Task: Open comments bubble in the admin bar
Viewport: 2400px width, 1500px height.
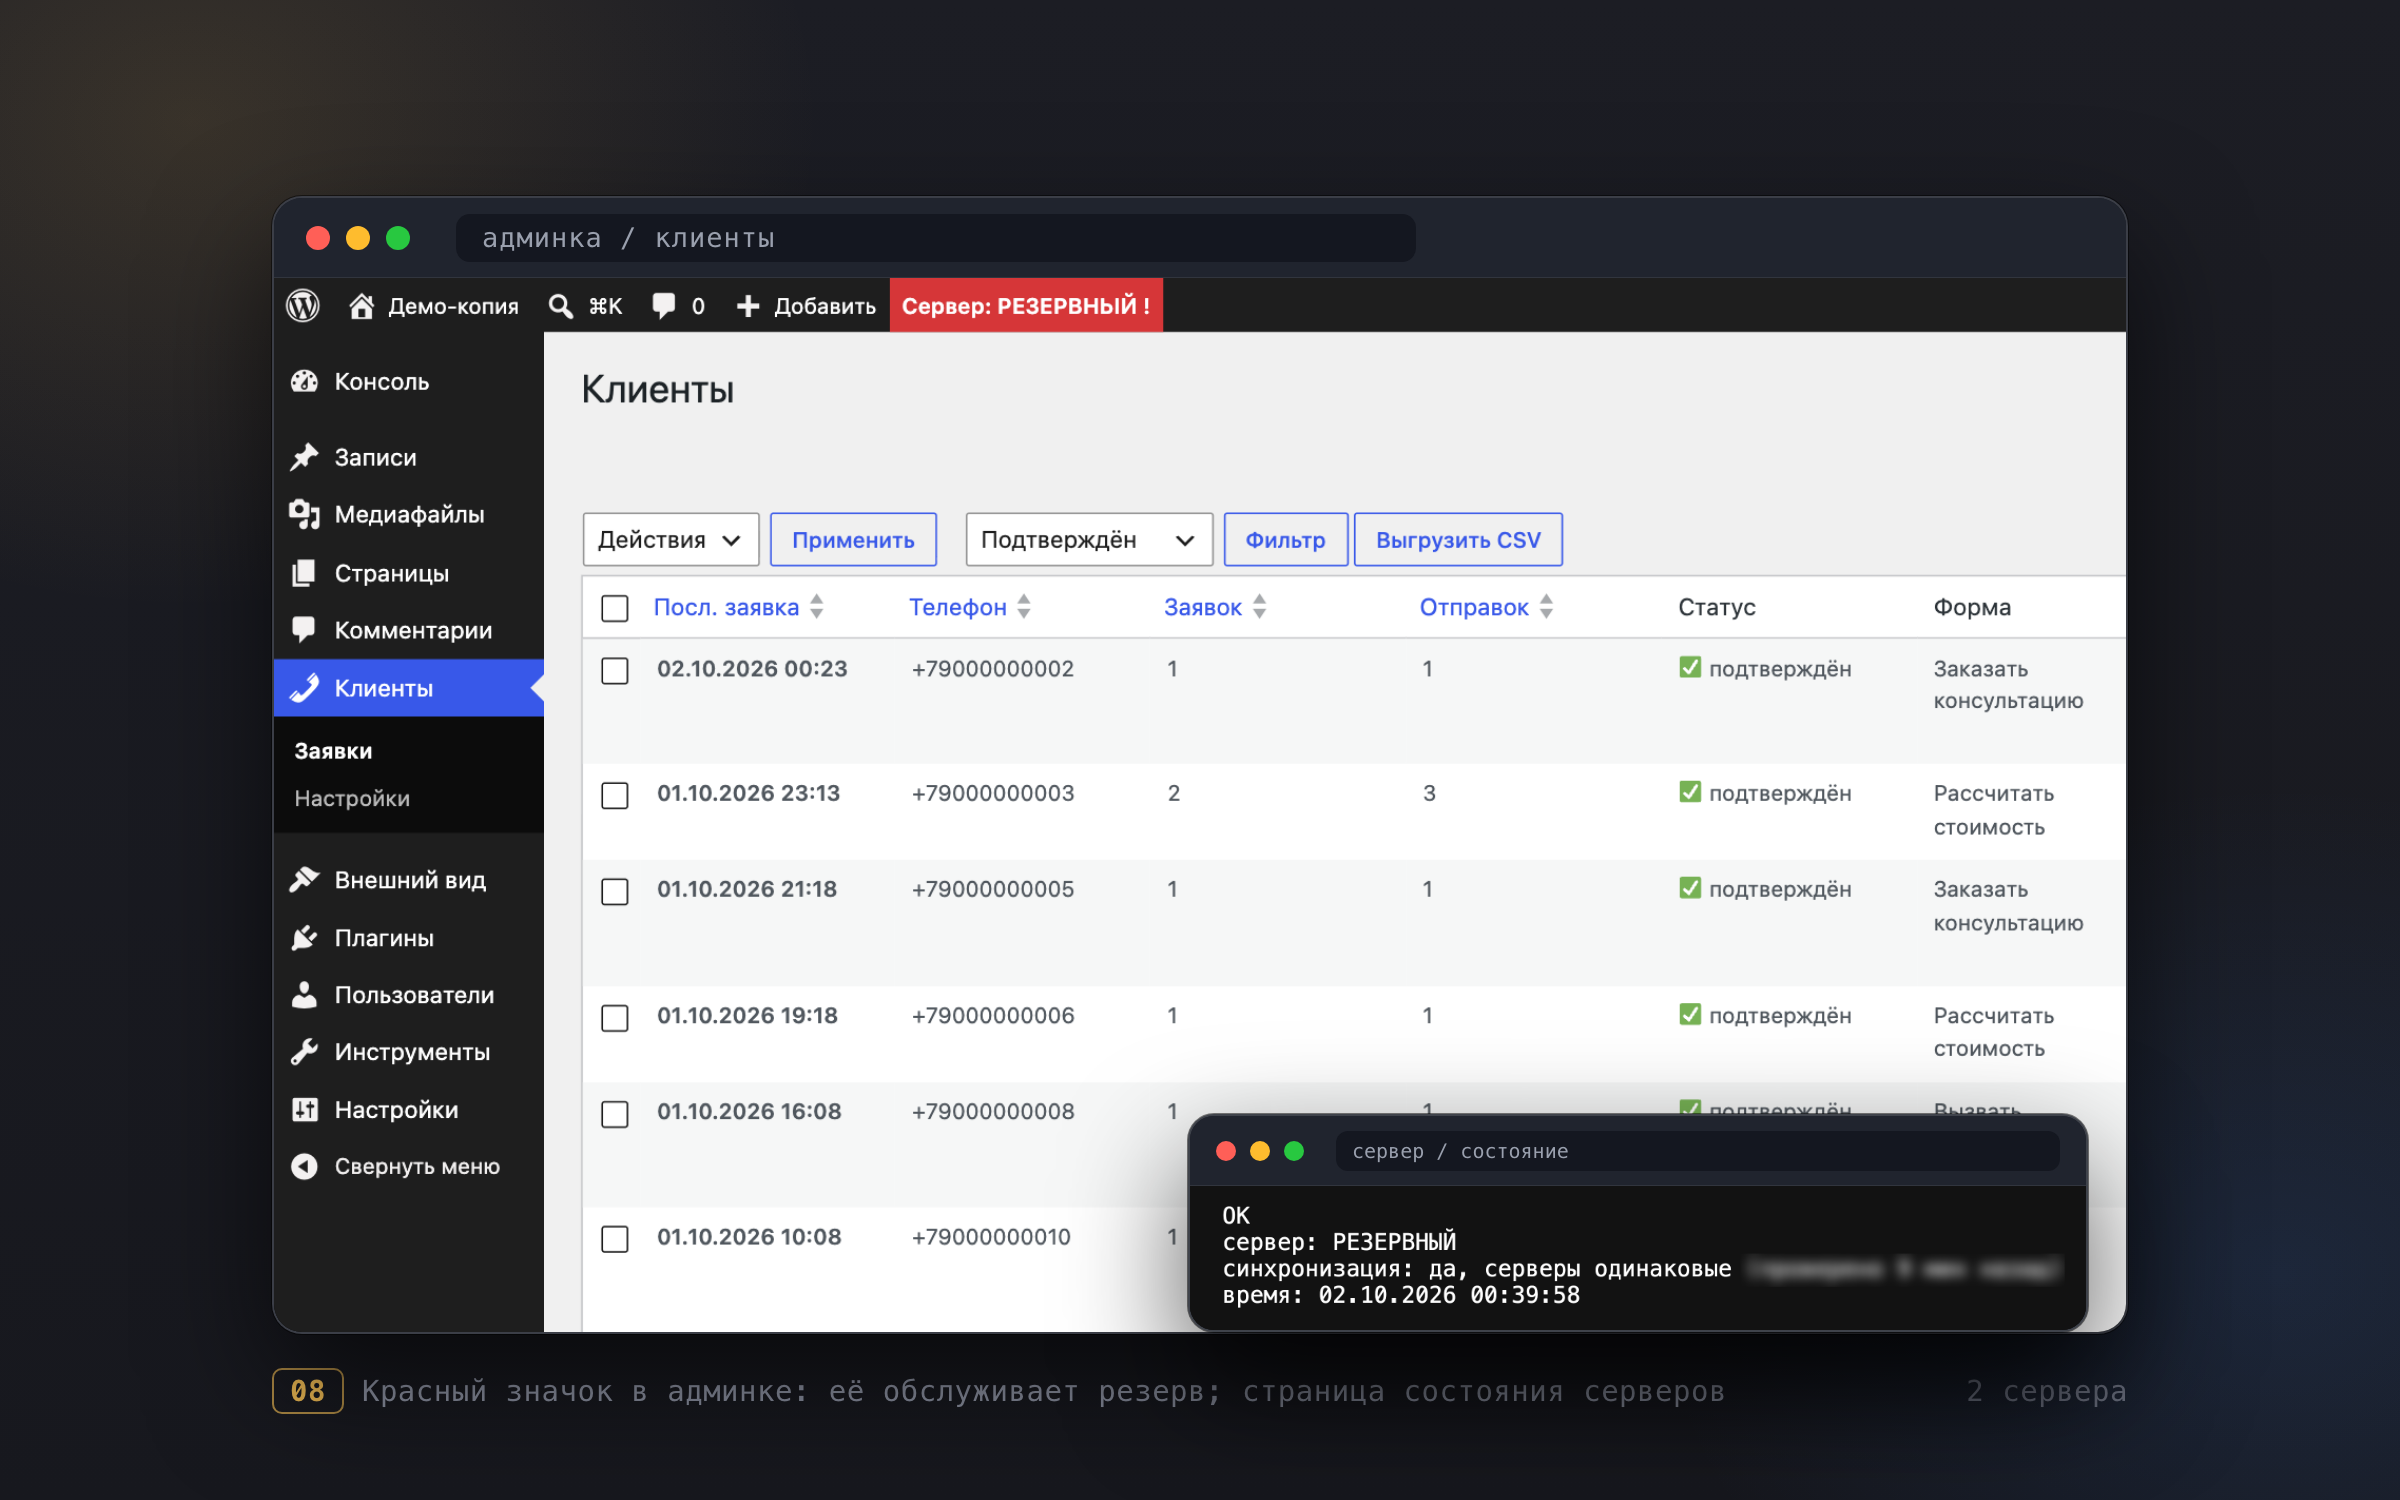Action: point(664,306)
